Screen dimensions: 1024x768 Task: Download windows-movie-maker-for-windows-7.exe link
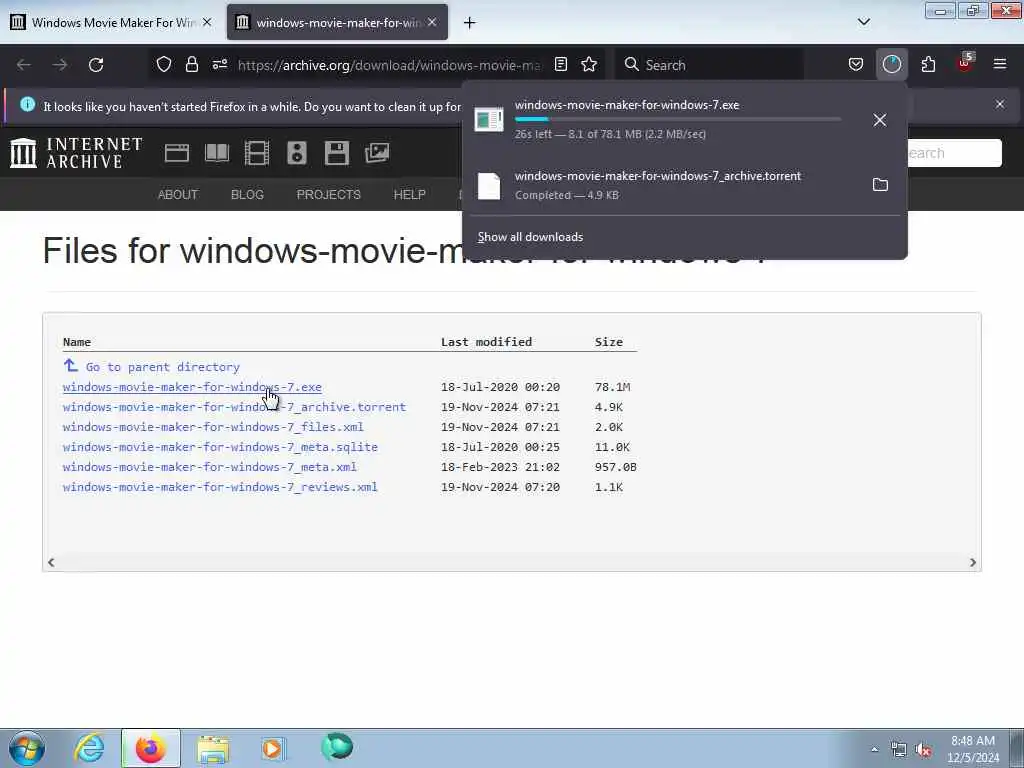[192, 387]
